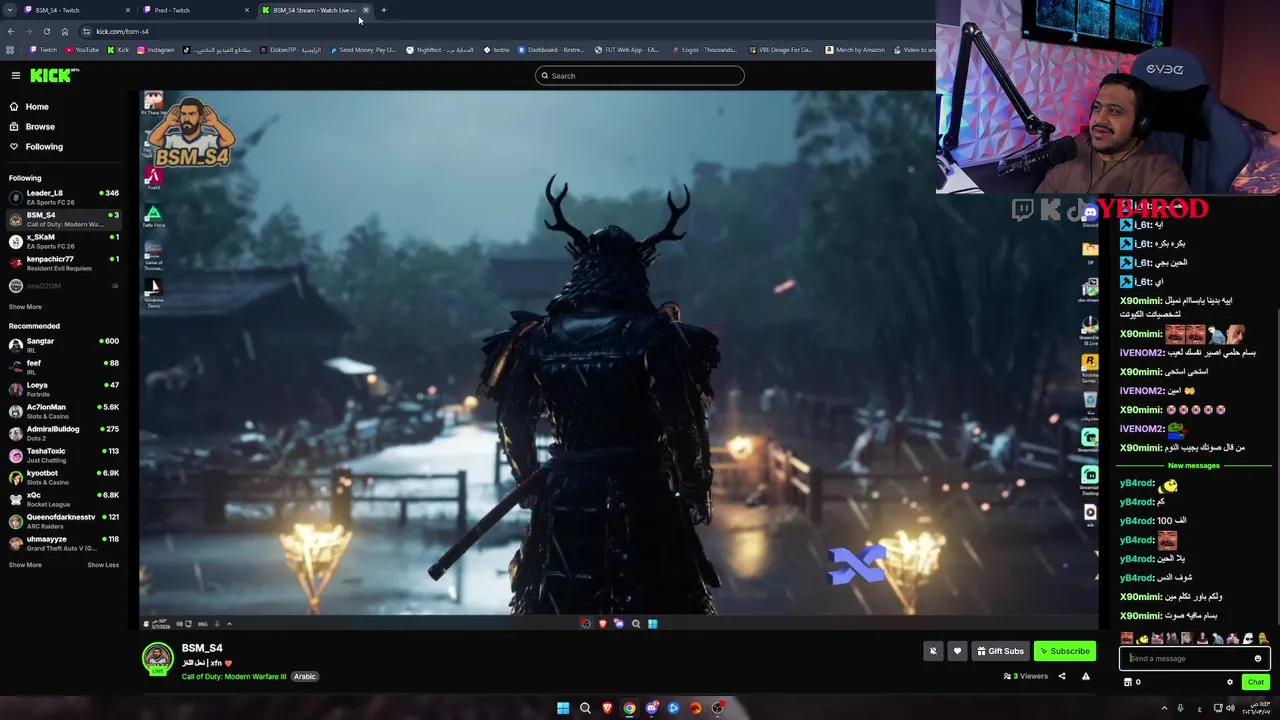Screen dimensions: 1280x720
Task: Open Browse in sidebar
Action: click(x=40, y=126)
